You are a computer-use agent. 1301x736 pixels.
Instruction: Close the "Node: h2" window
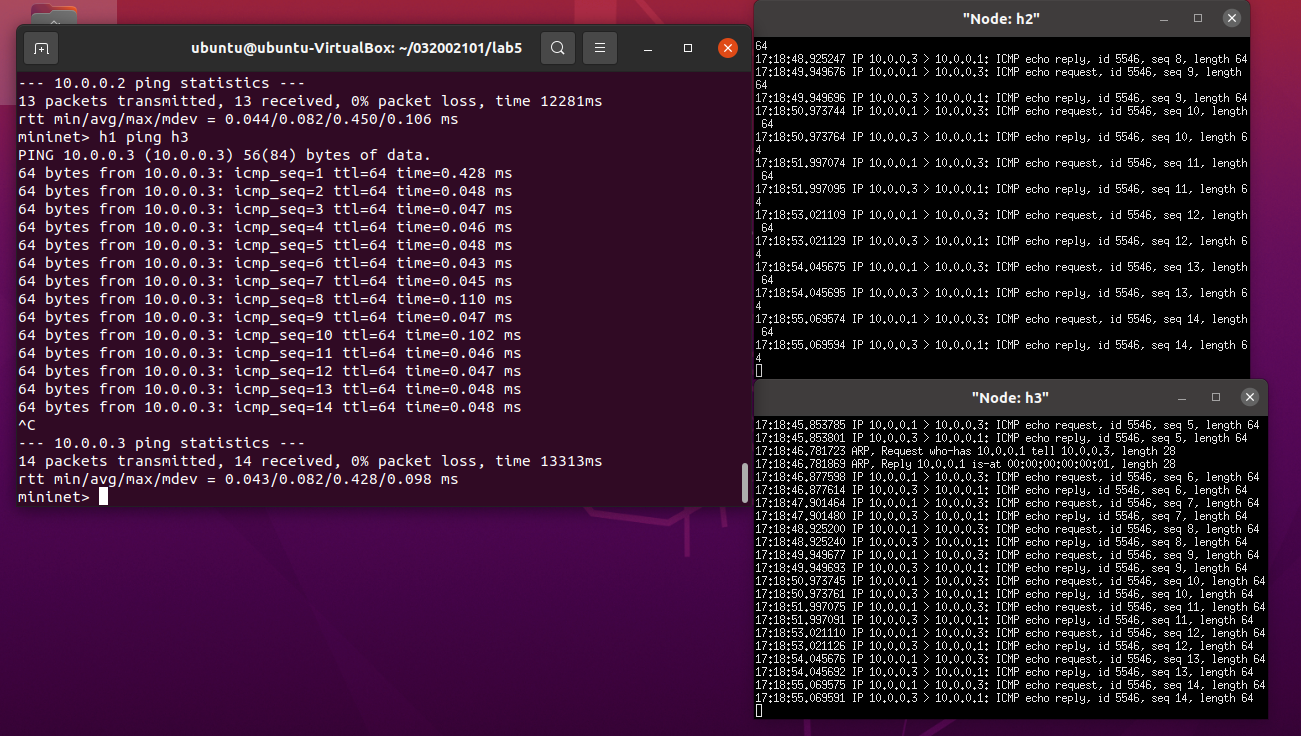coord(1232,18)
